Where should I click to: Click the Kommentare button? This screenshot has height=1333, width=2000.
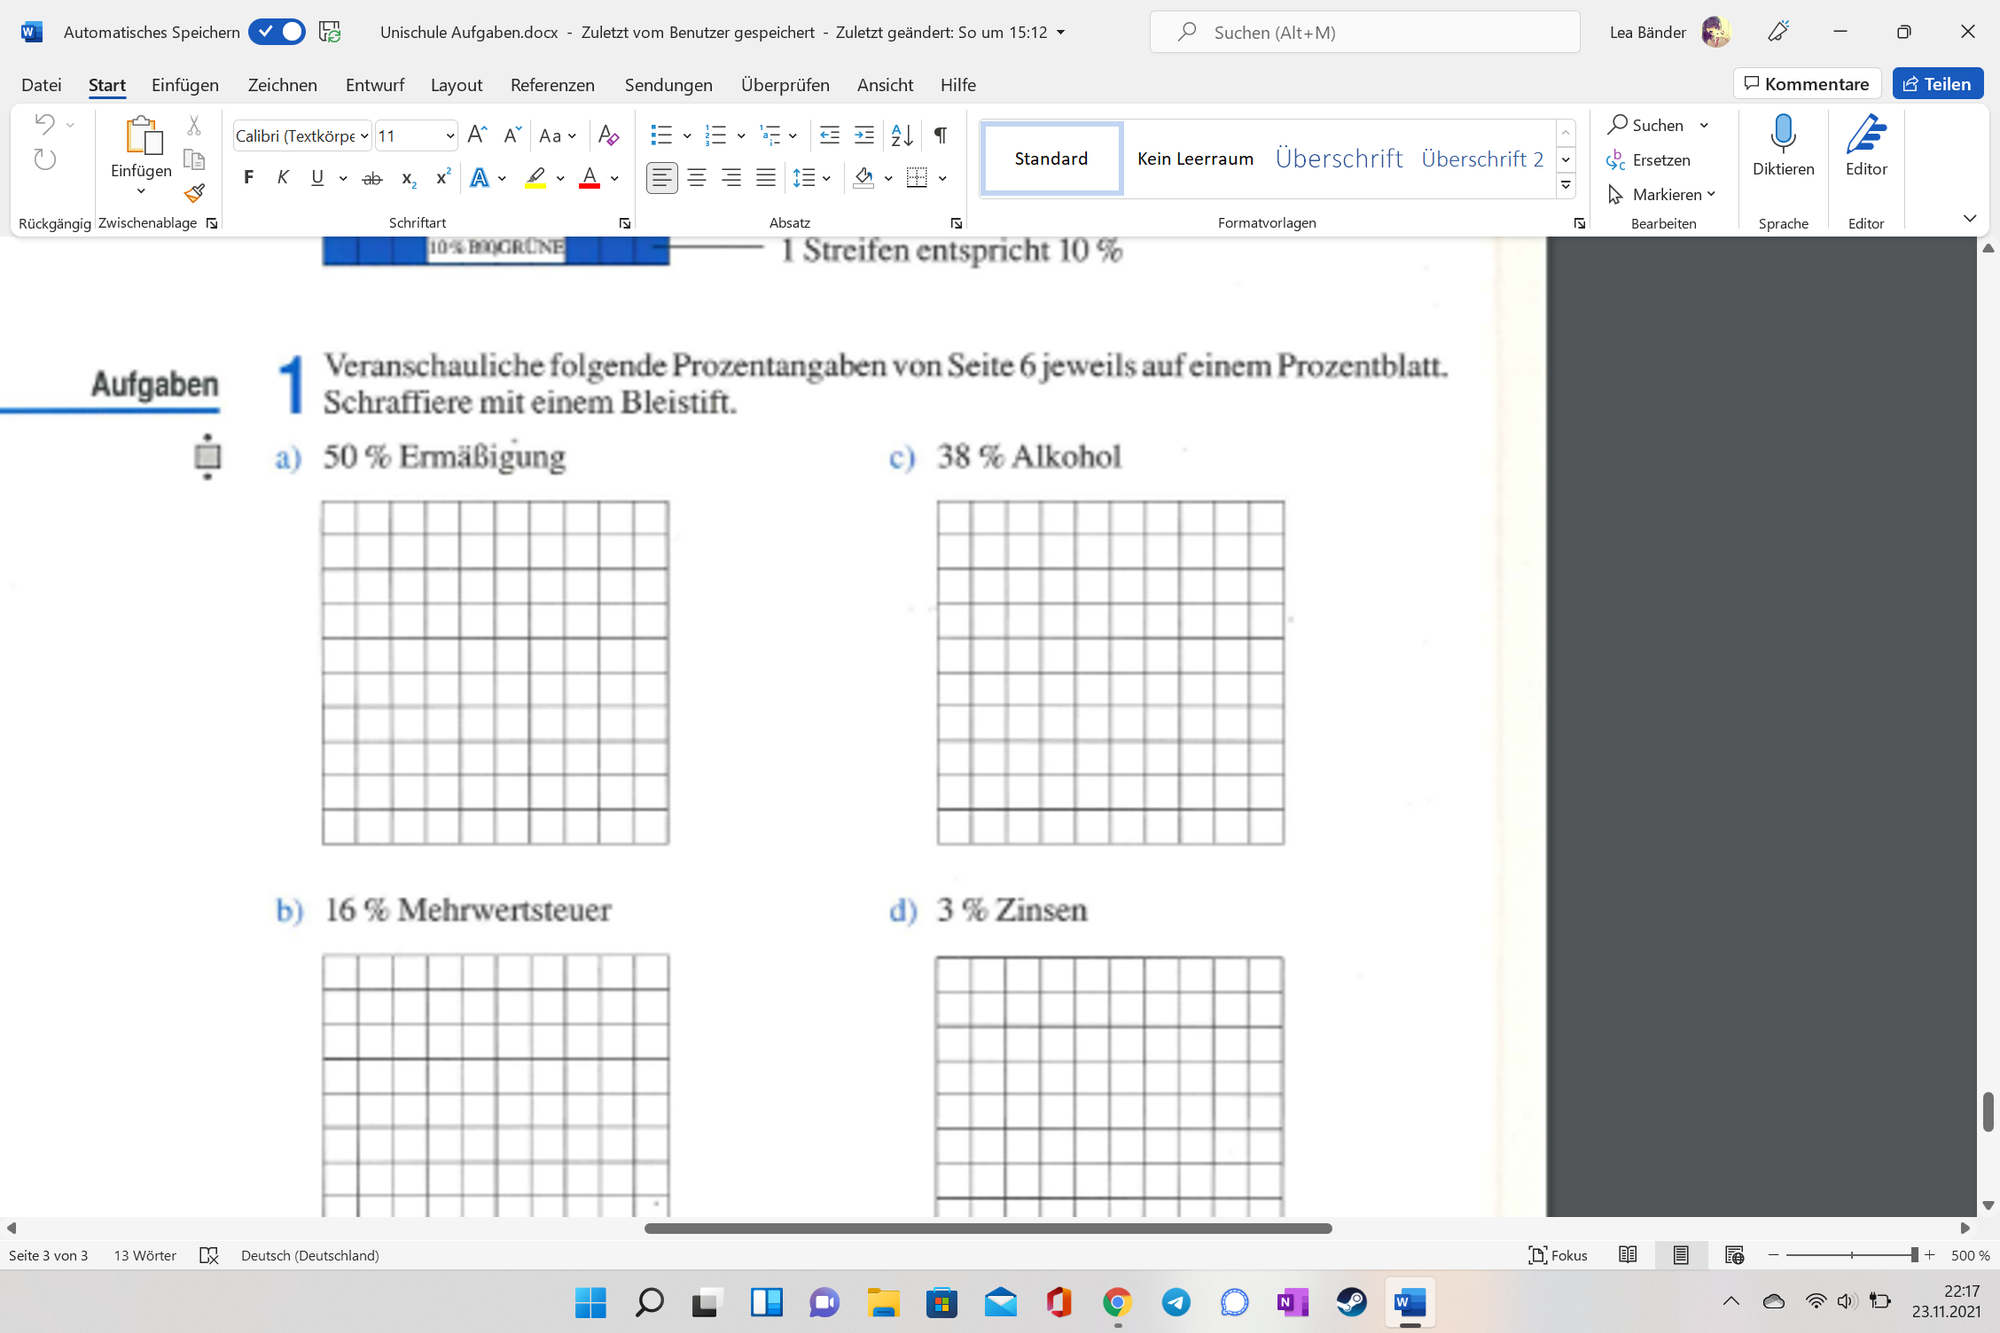1807,84
